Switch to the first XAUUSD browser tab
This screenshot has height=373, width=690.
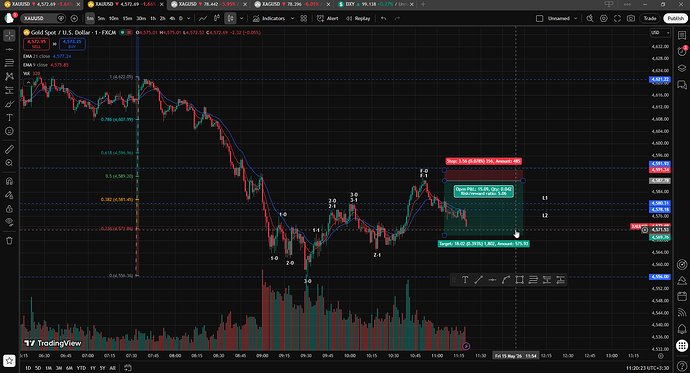41,4
